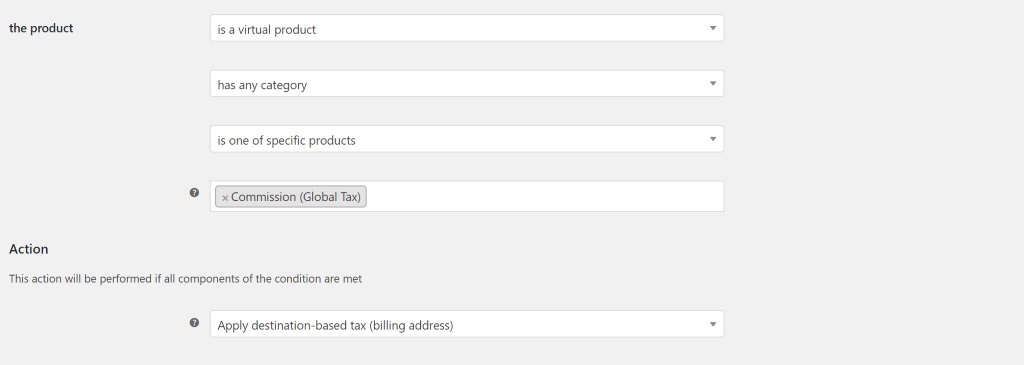Image resolution: width=1024 pixels, height=365 pixels.
Task: Click the arrow of the specific products select
Action: pyautogui.click(x=712, y=139)
